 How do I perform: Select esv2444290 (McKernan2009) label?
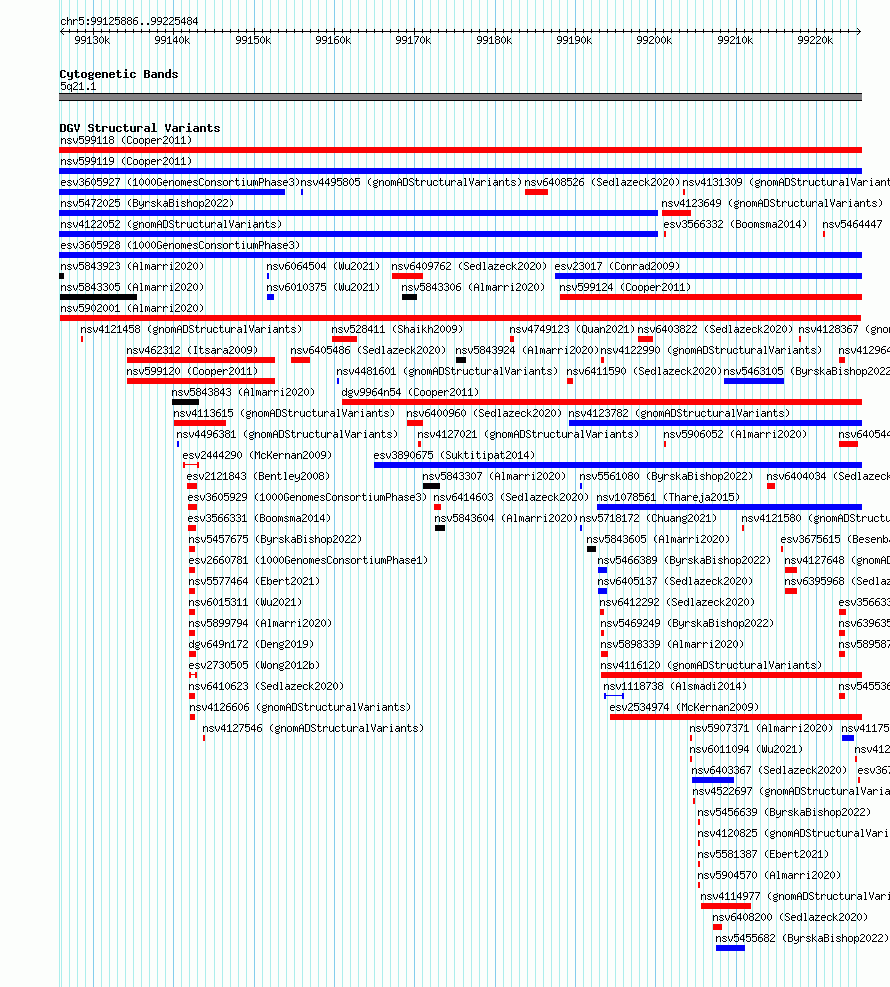(x=257, y=455)
